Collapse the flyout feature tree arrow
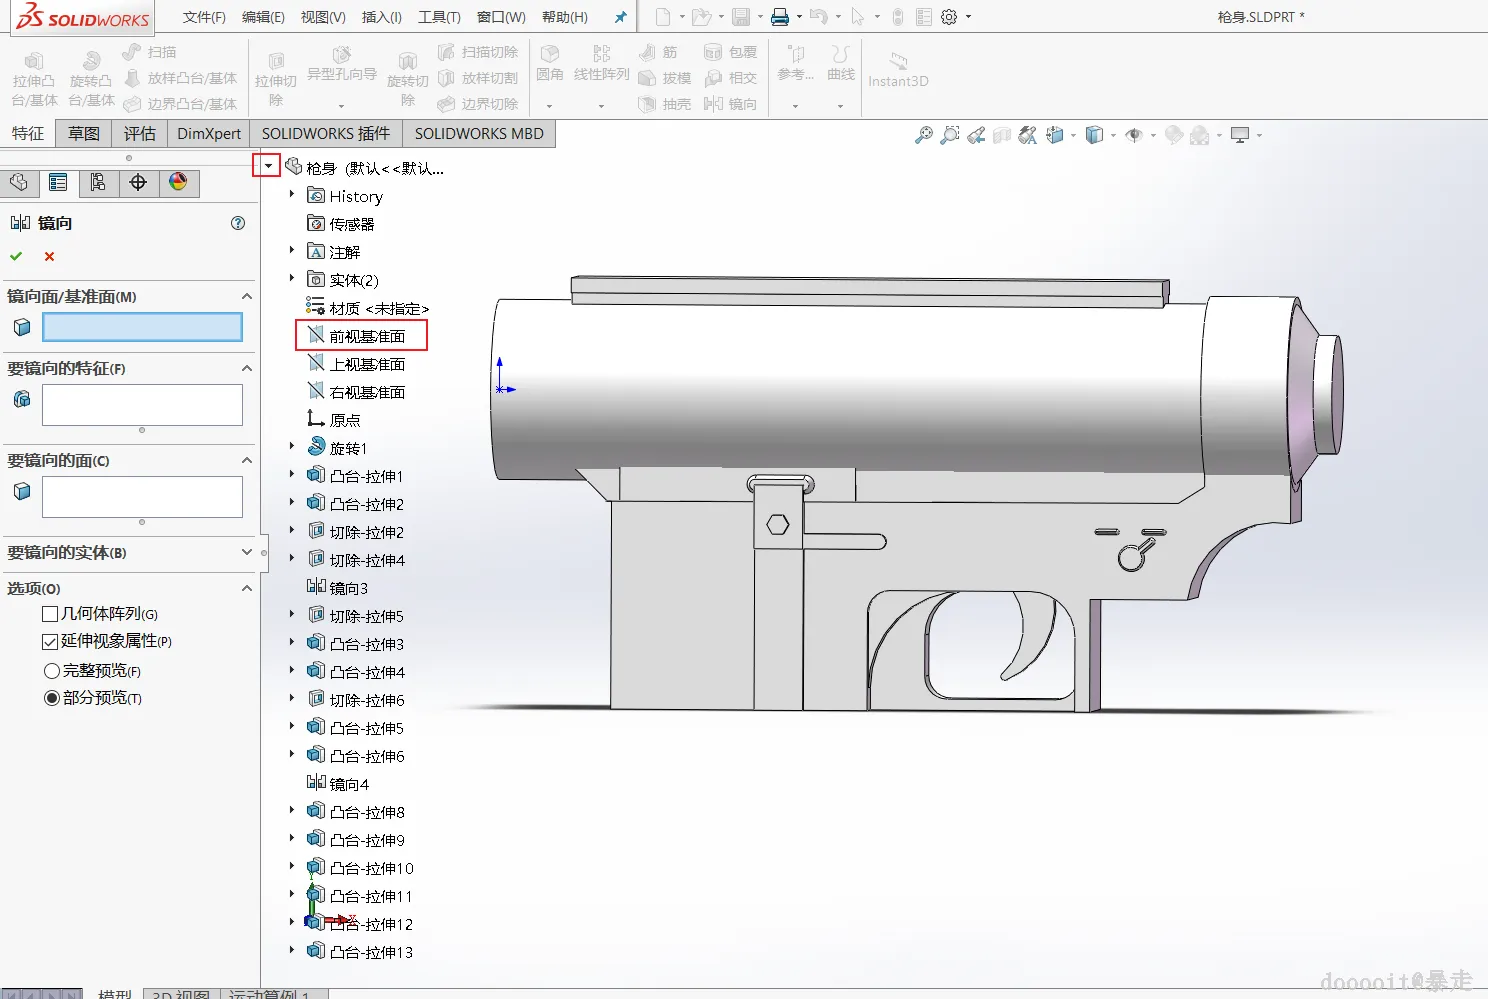The height and width of the screenshot is (999, 1488). click(x=267, y=166)
